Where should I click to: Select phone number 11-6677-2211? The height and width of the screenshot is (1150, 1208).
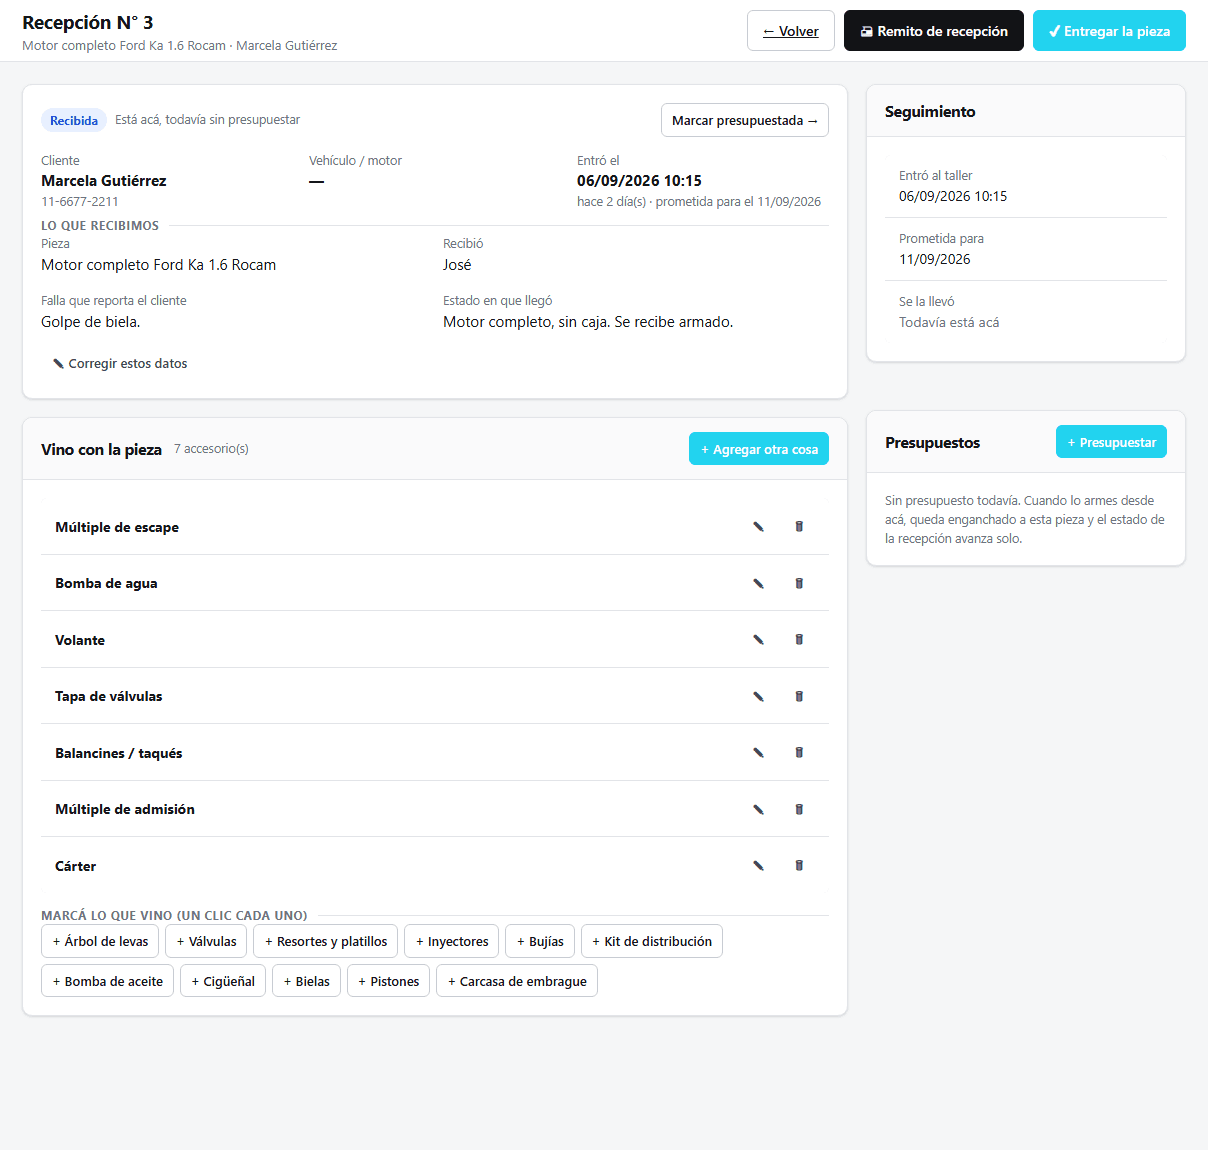click(x=80, y=201)
